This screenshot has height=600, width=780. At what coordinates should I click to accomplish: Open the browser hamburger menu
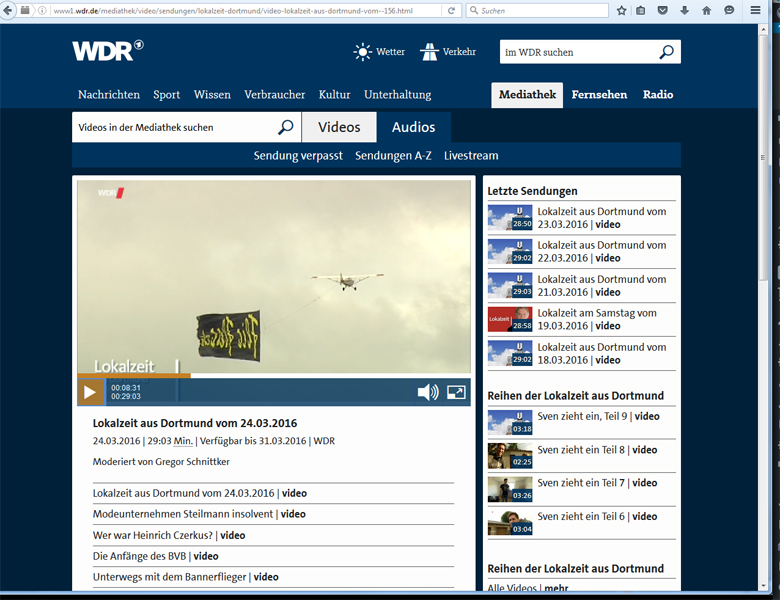coord(755,10)
